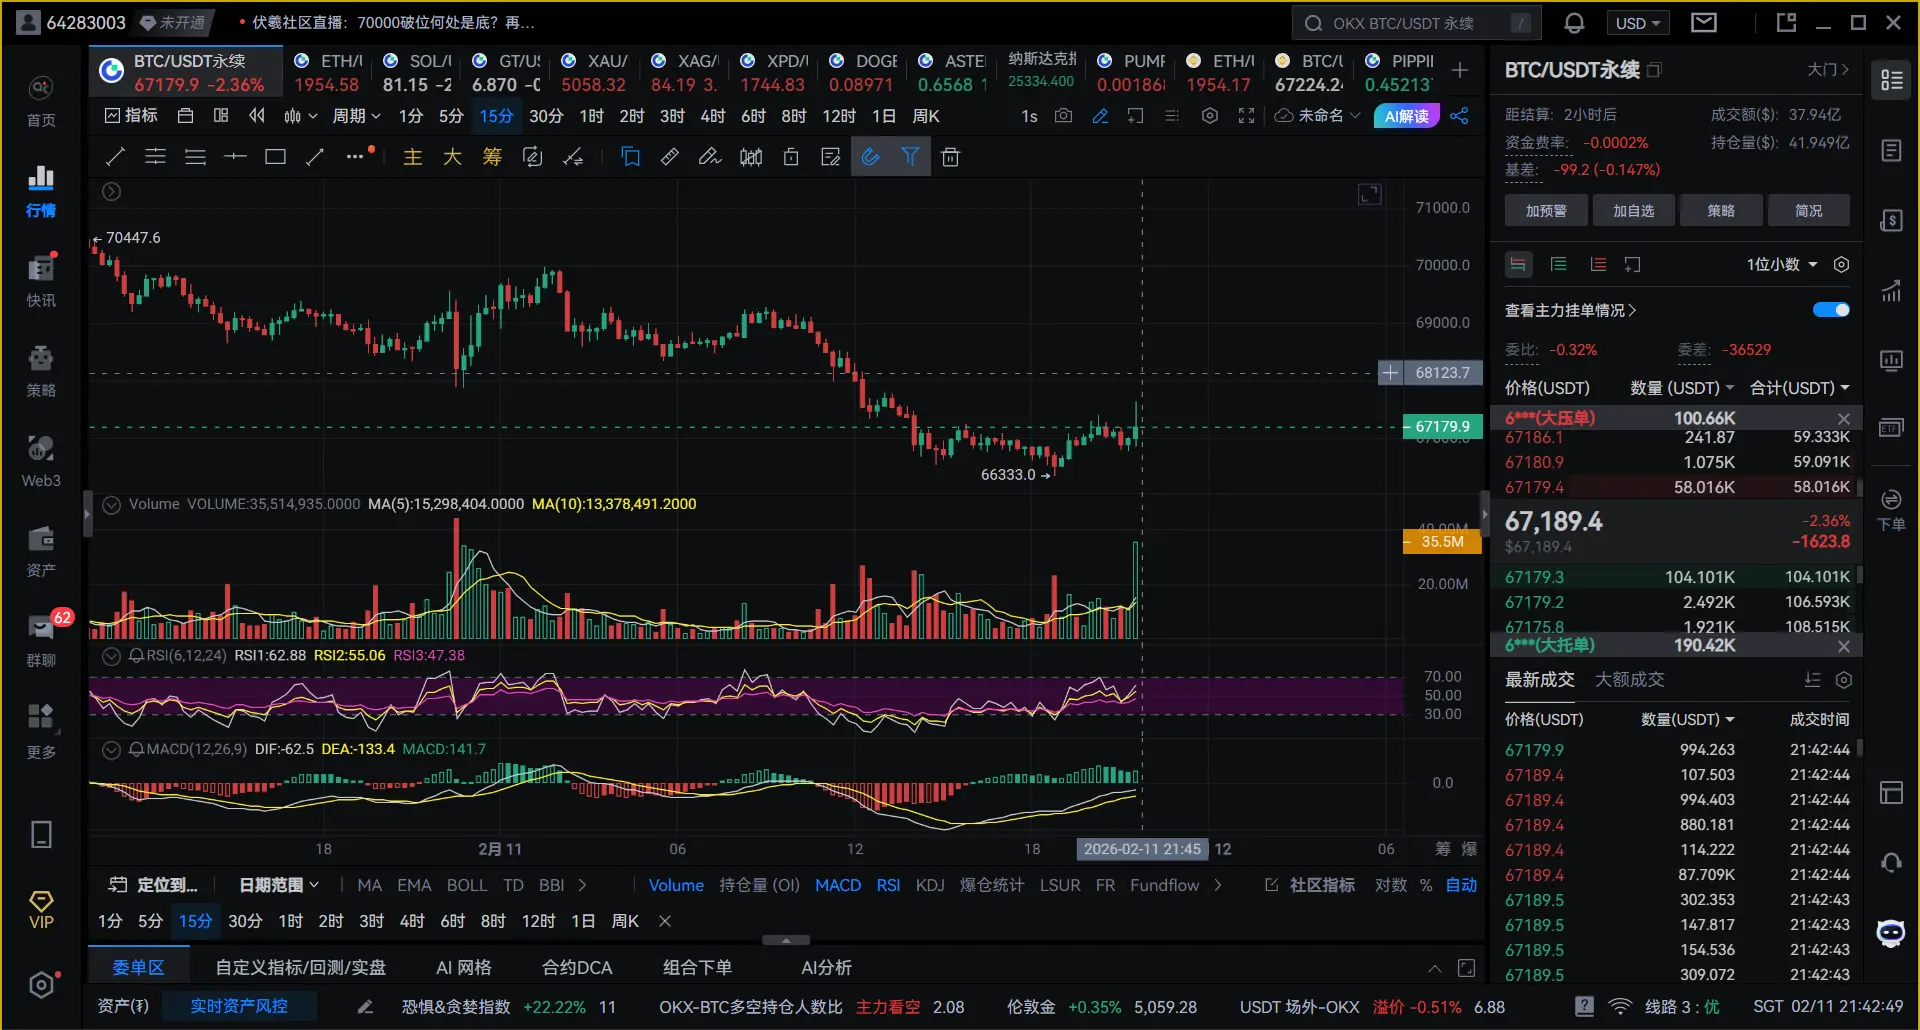The width and height of the screenshot is (1920, 1030).
Task: Open the customer support headset icon
Action: (1891, 862)
